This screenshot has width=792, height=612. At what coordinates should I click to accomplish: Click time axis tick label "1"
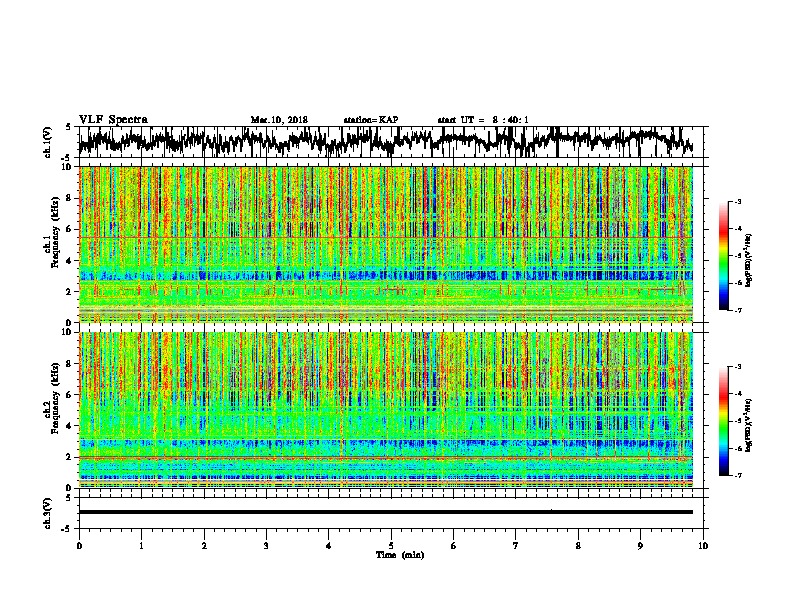141,546
